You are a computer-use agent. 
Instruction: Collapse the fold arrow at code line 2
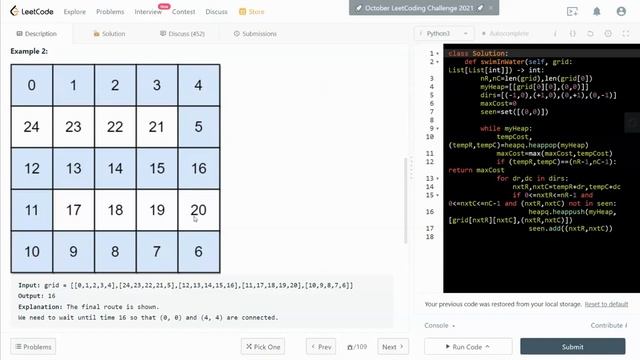[x=438, y=62]
